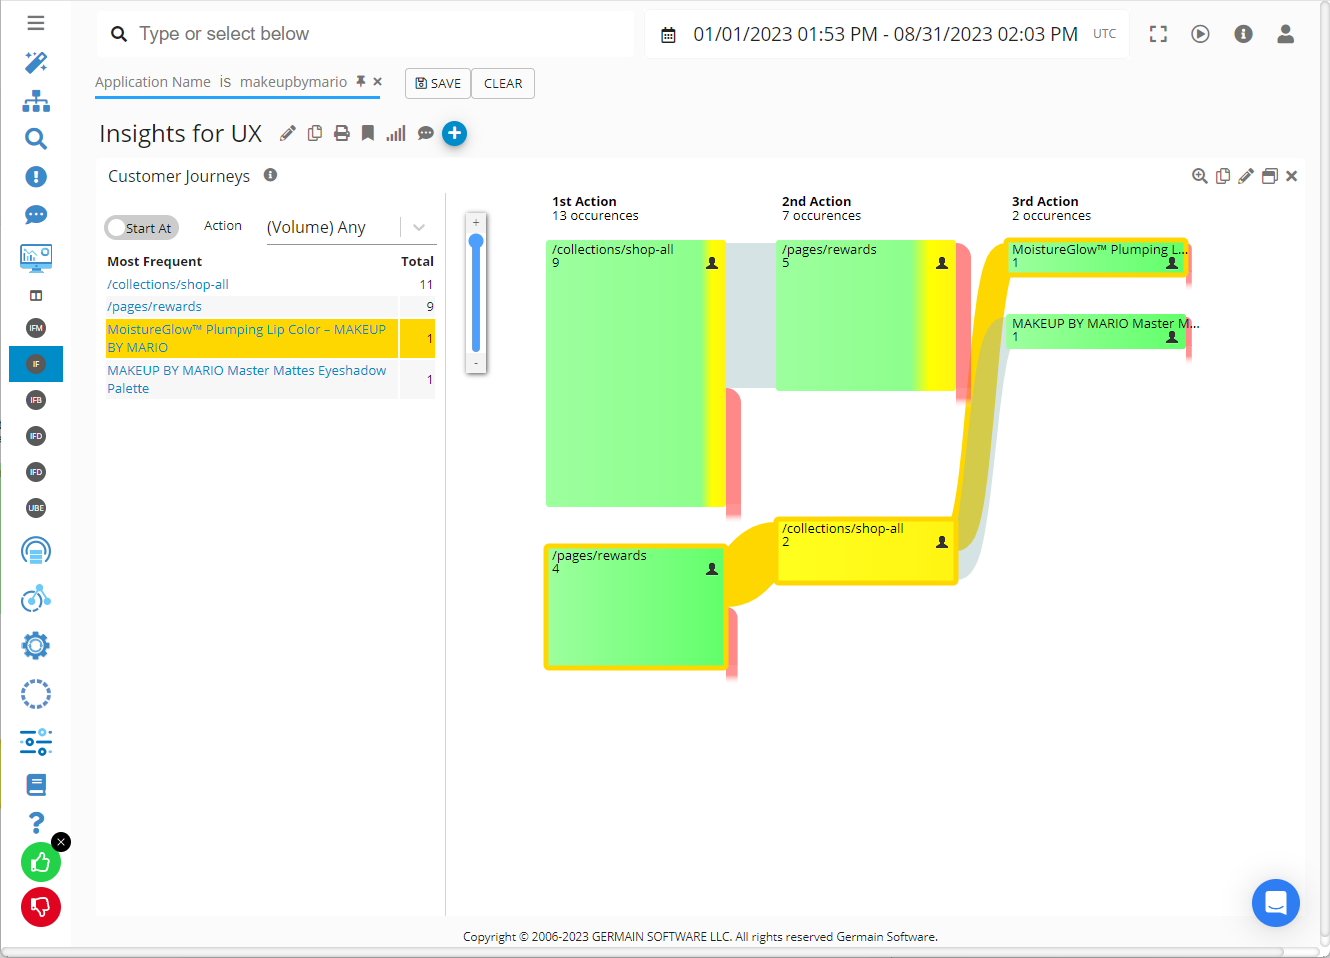Image resolution: width=1330 pixels, height=958 pixels.
Task: Click the bookmark icon in dashboard title bar
Action: tap(368, 133)
